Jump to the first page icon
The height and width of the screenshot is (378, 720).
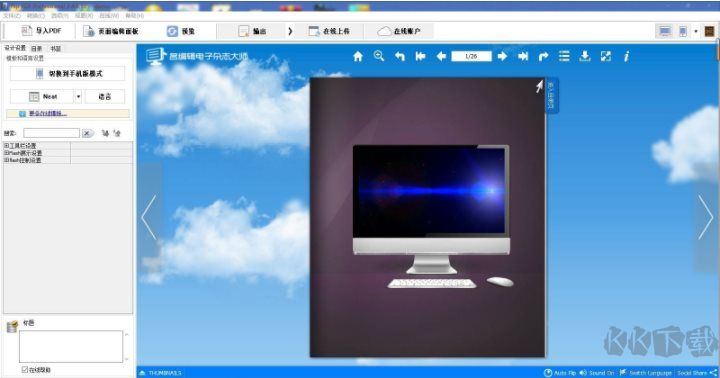[420, 56]
